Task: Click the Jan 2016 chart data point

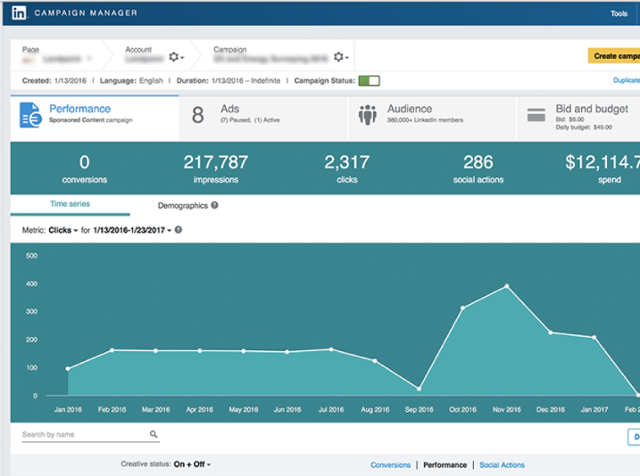Action: pyautogui.click(x=68, y=369)
